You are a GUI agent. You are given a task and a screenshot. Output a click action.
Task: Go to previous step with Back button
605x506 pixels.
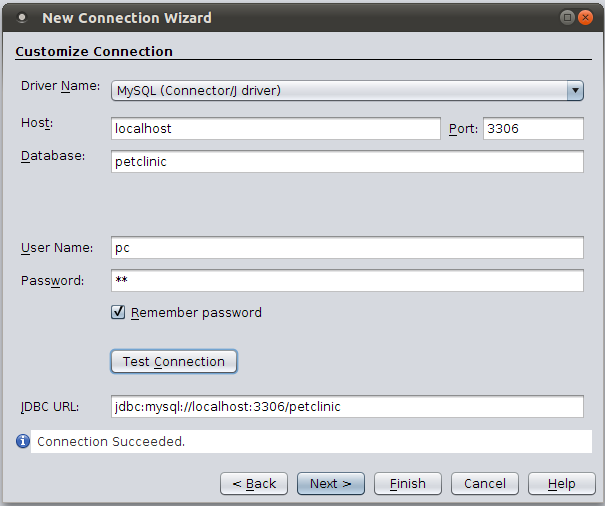[x=254, y=484]
